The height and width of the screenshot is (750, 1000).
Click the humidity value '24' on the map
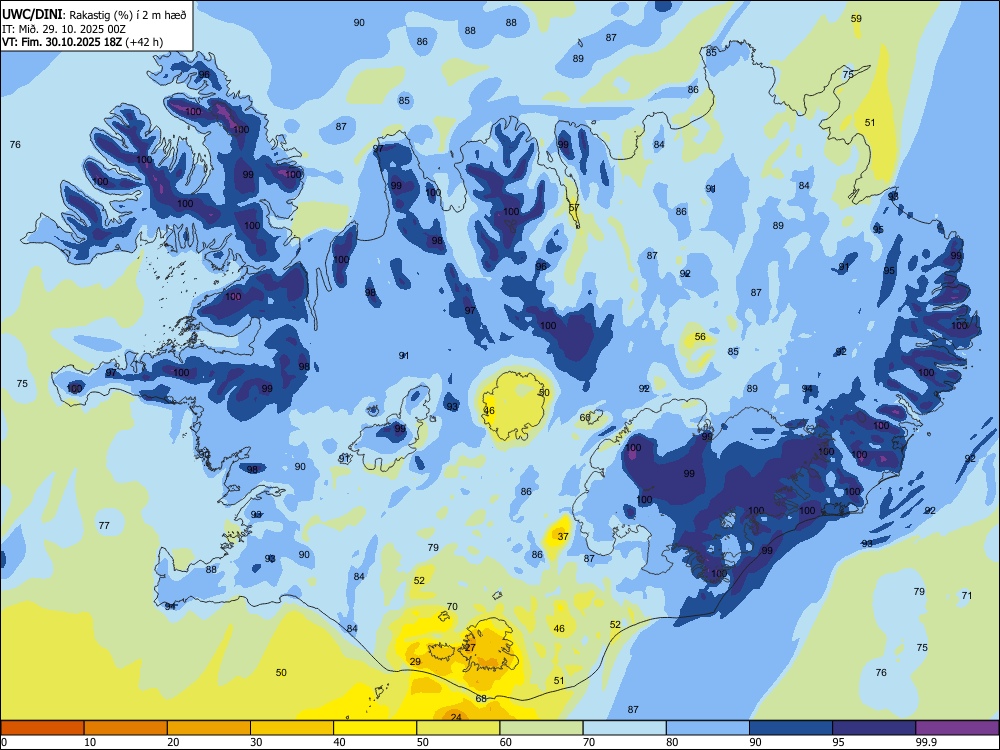point(456,717)
